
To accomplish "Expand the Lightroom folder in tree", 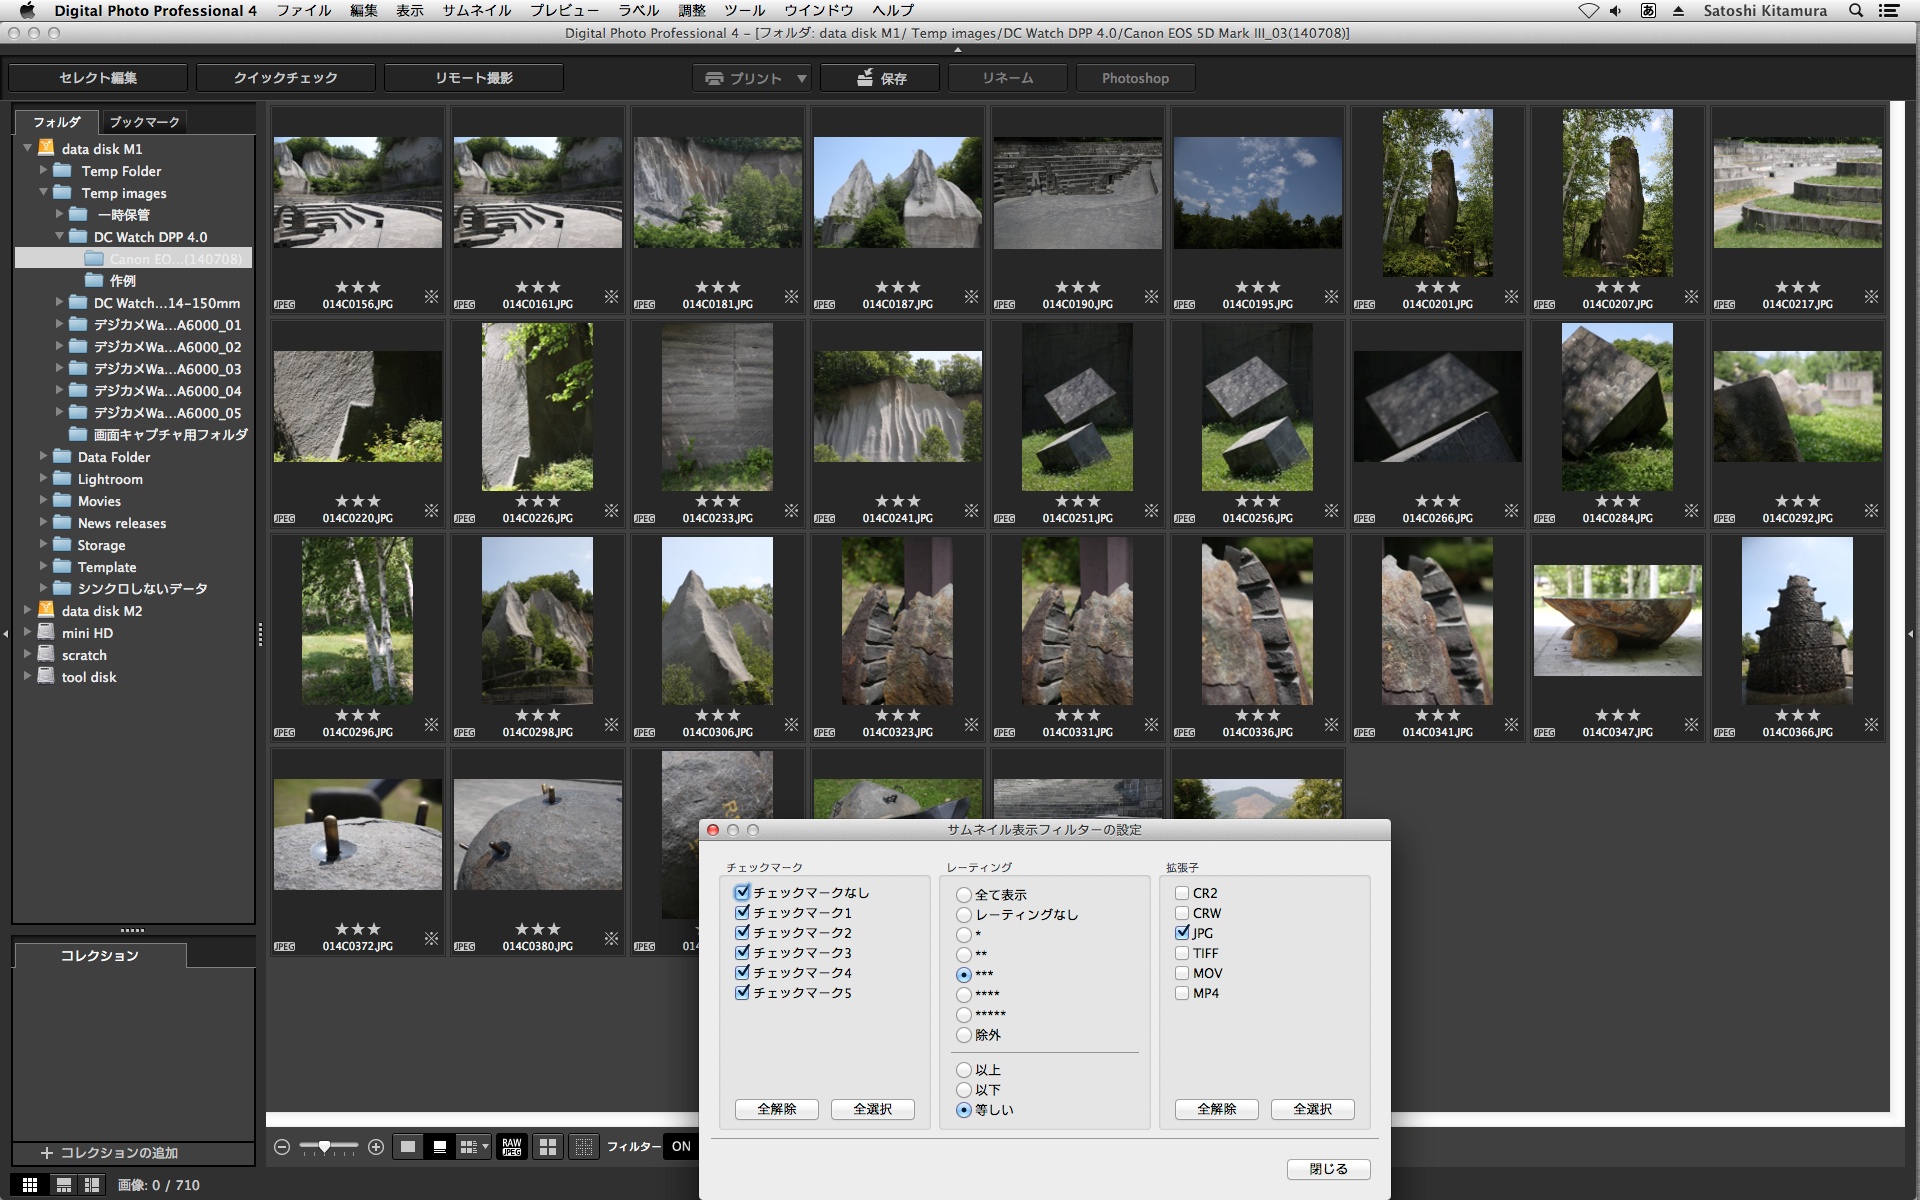I will pyautogui.click(x=44, y=479).
